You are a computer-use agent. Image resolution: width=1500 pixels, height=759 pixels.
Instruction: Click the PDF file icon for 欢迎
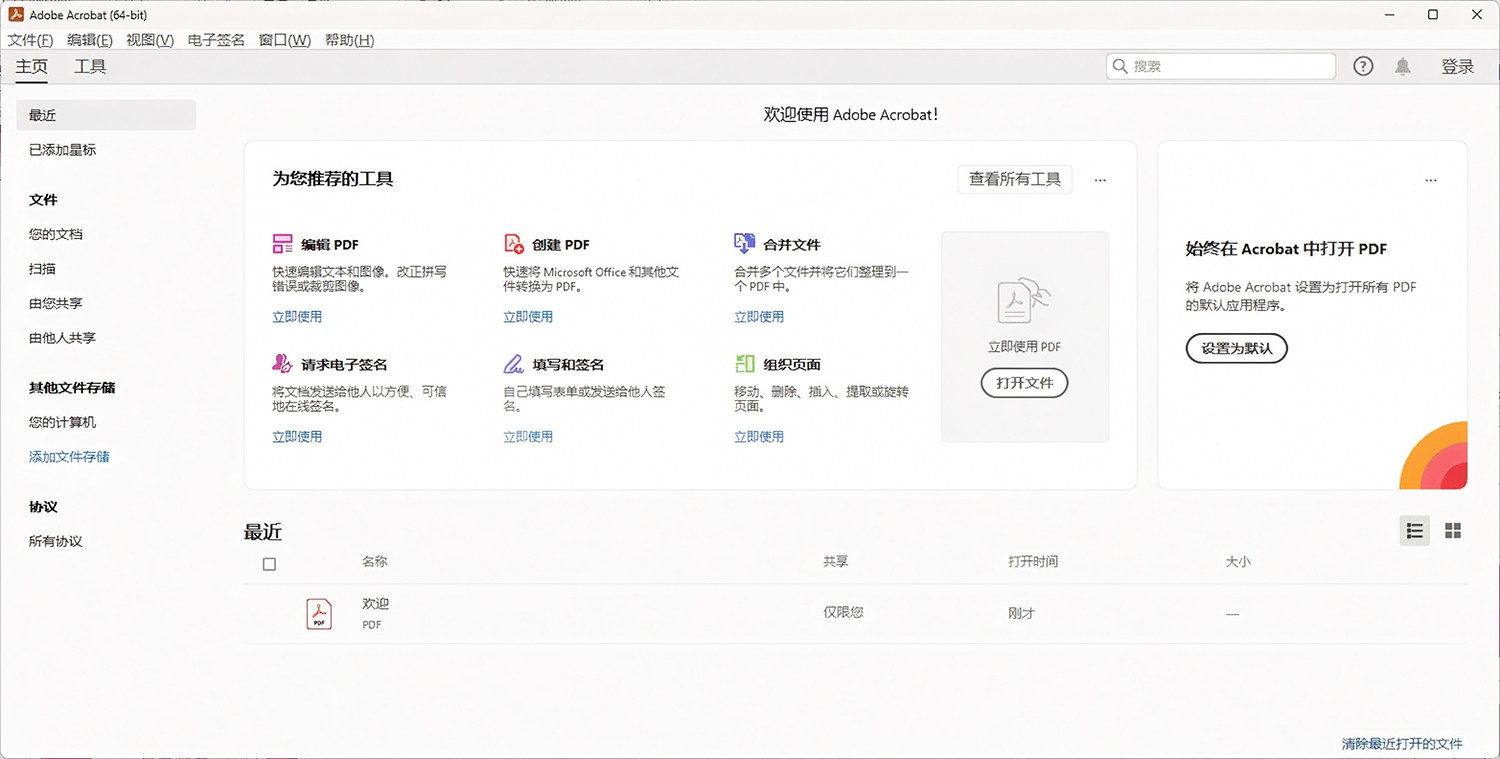coord(318,613)
